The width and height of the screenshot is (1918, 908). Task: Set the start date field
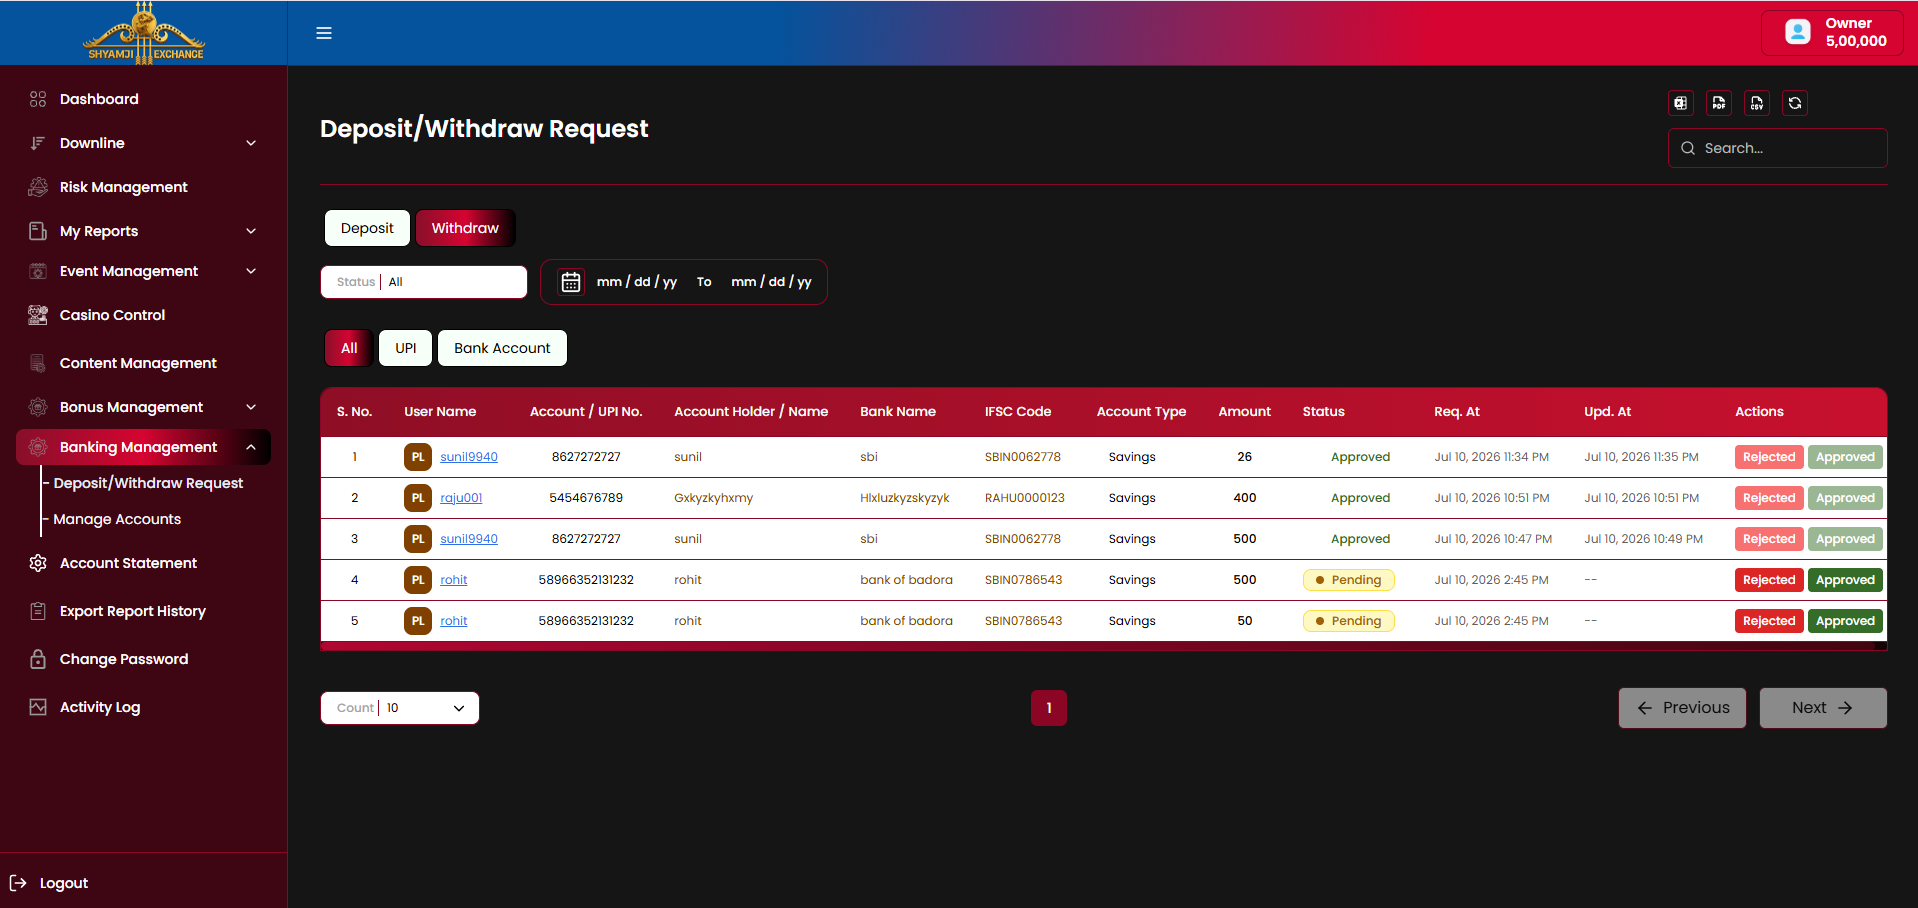637,282
